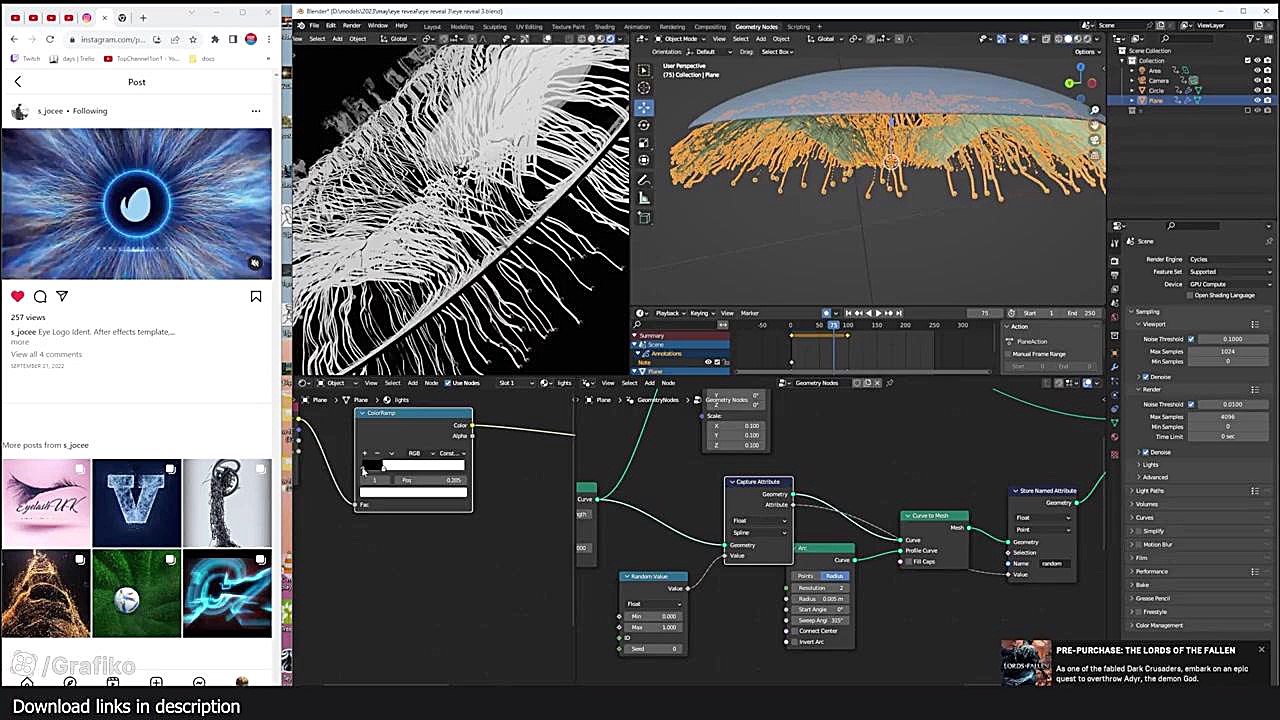This screenshot has width=1280, height=720.
Task: Toggle camera view gizmo in viewport
Action: [1095, 140]
